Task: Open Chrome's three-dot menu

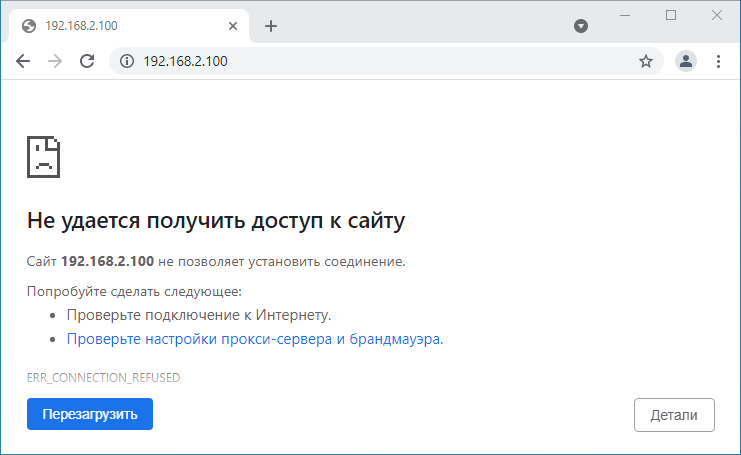Action: (x=718, y=61)
